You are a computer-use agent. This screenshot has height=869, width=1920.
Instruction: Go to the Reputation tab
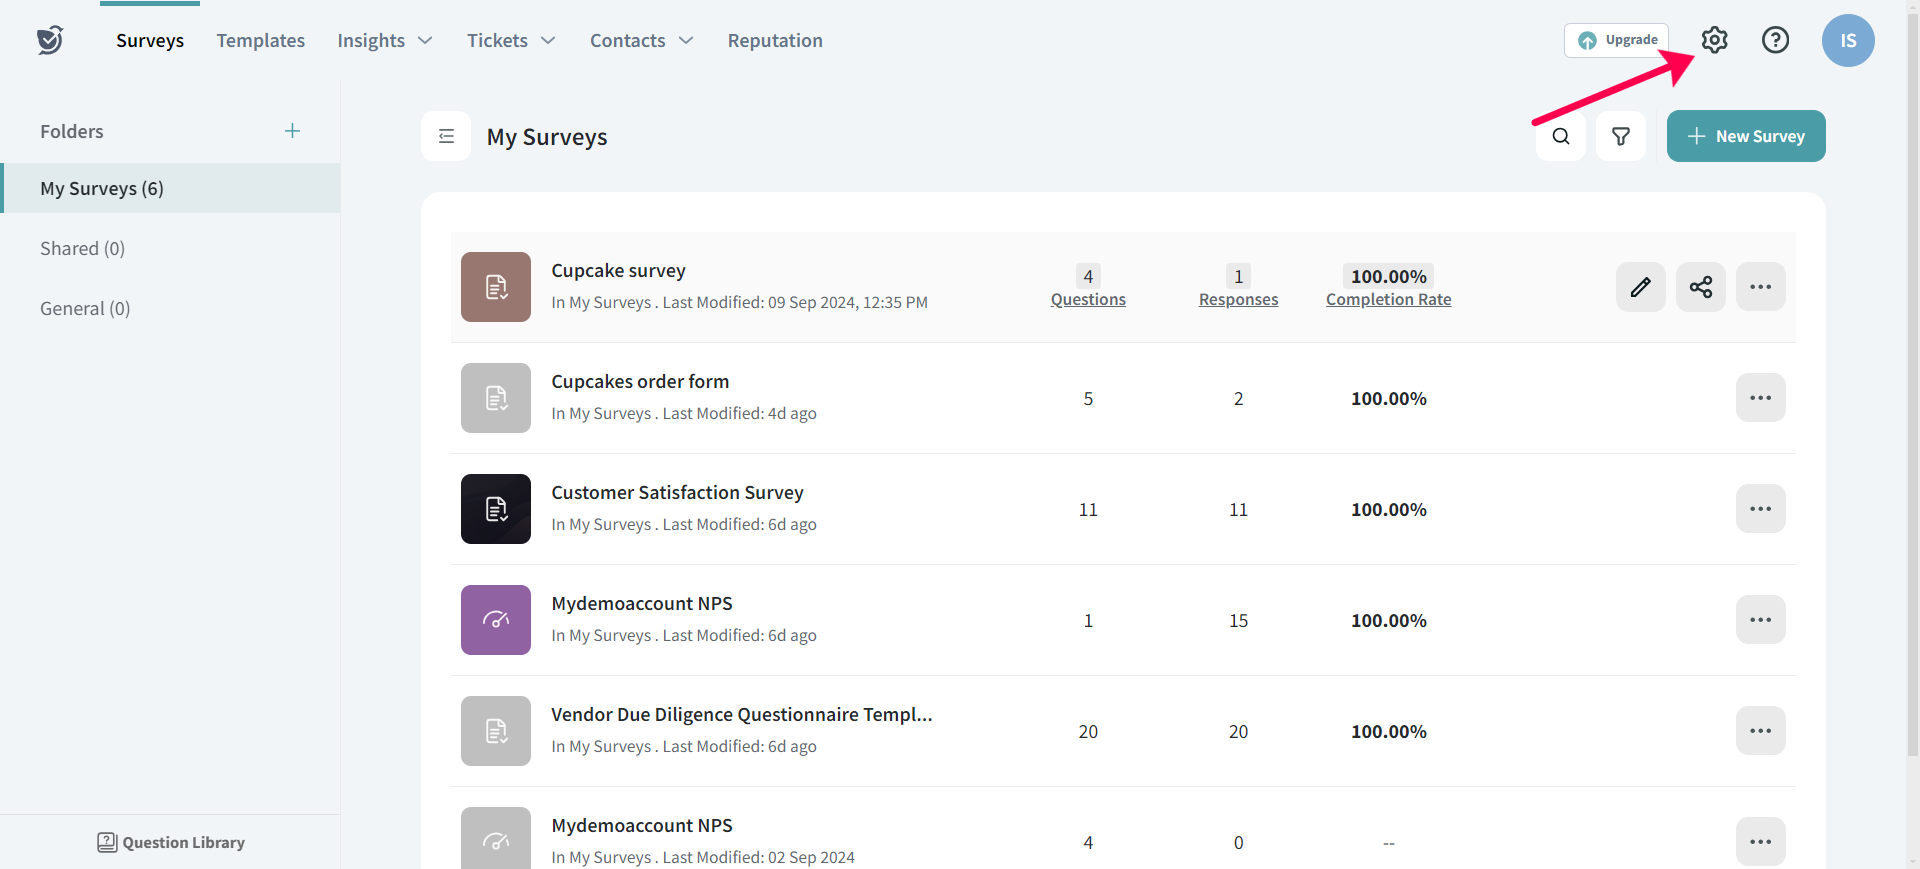775,40
